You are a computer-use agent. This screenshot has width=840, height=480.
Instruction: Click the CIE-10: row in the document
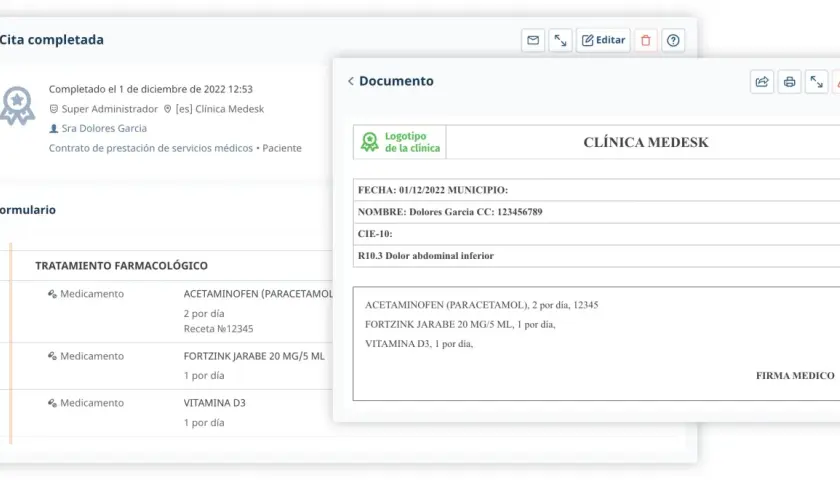pos(596,234)
